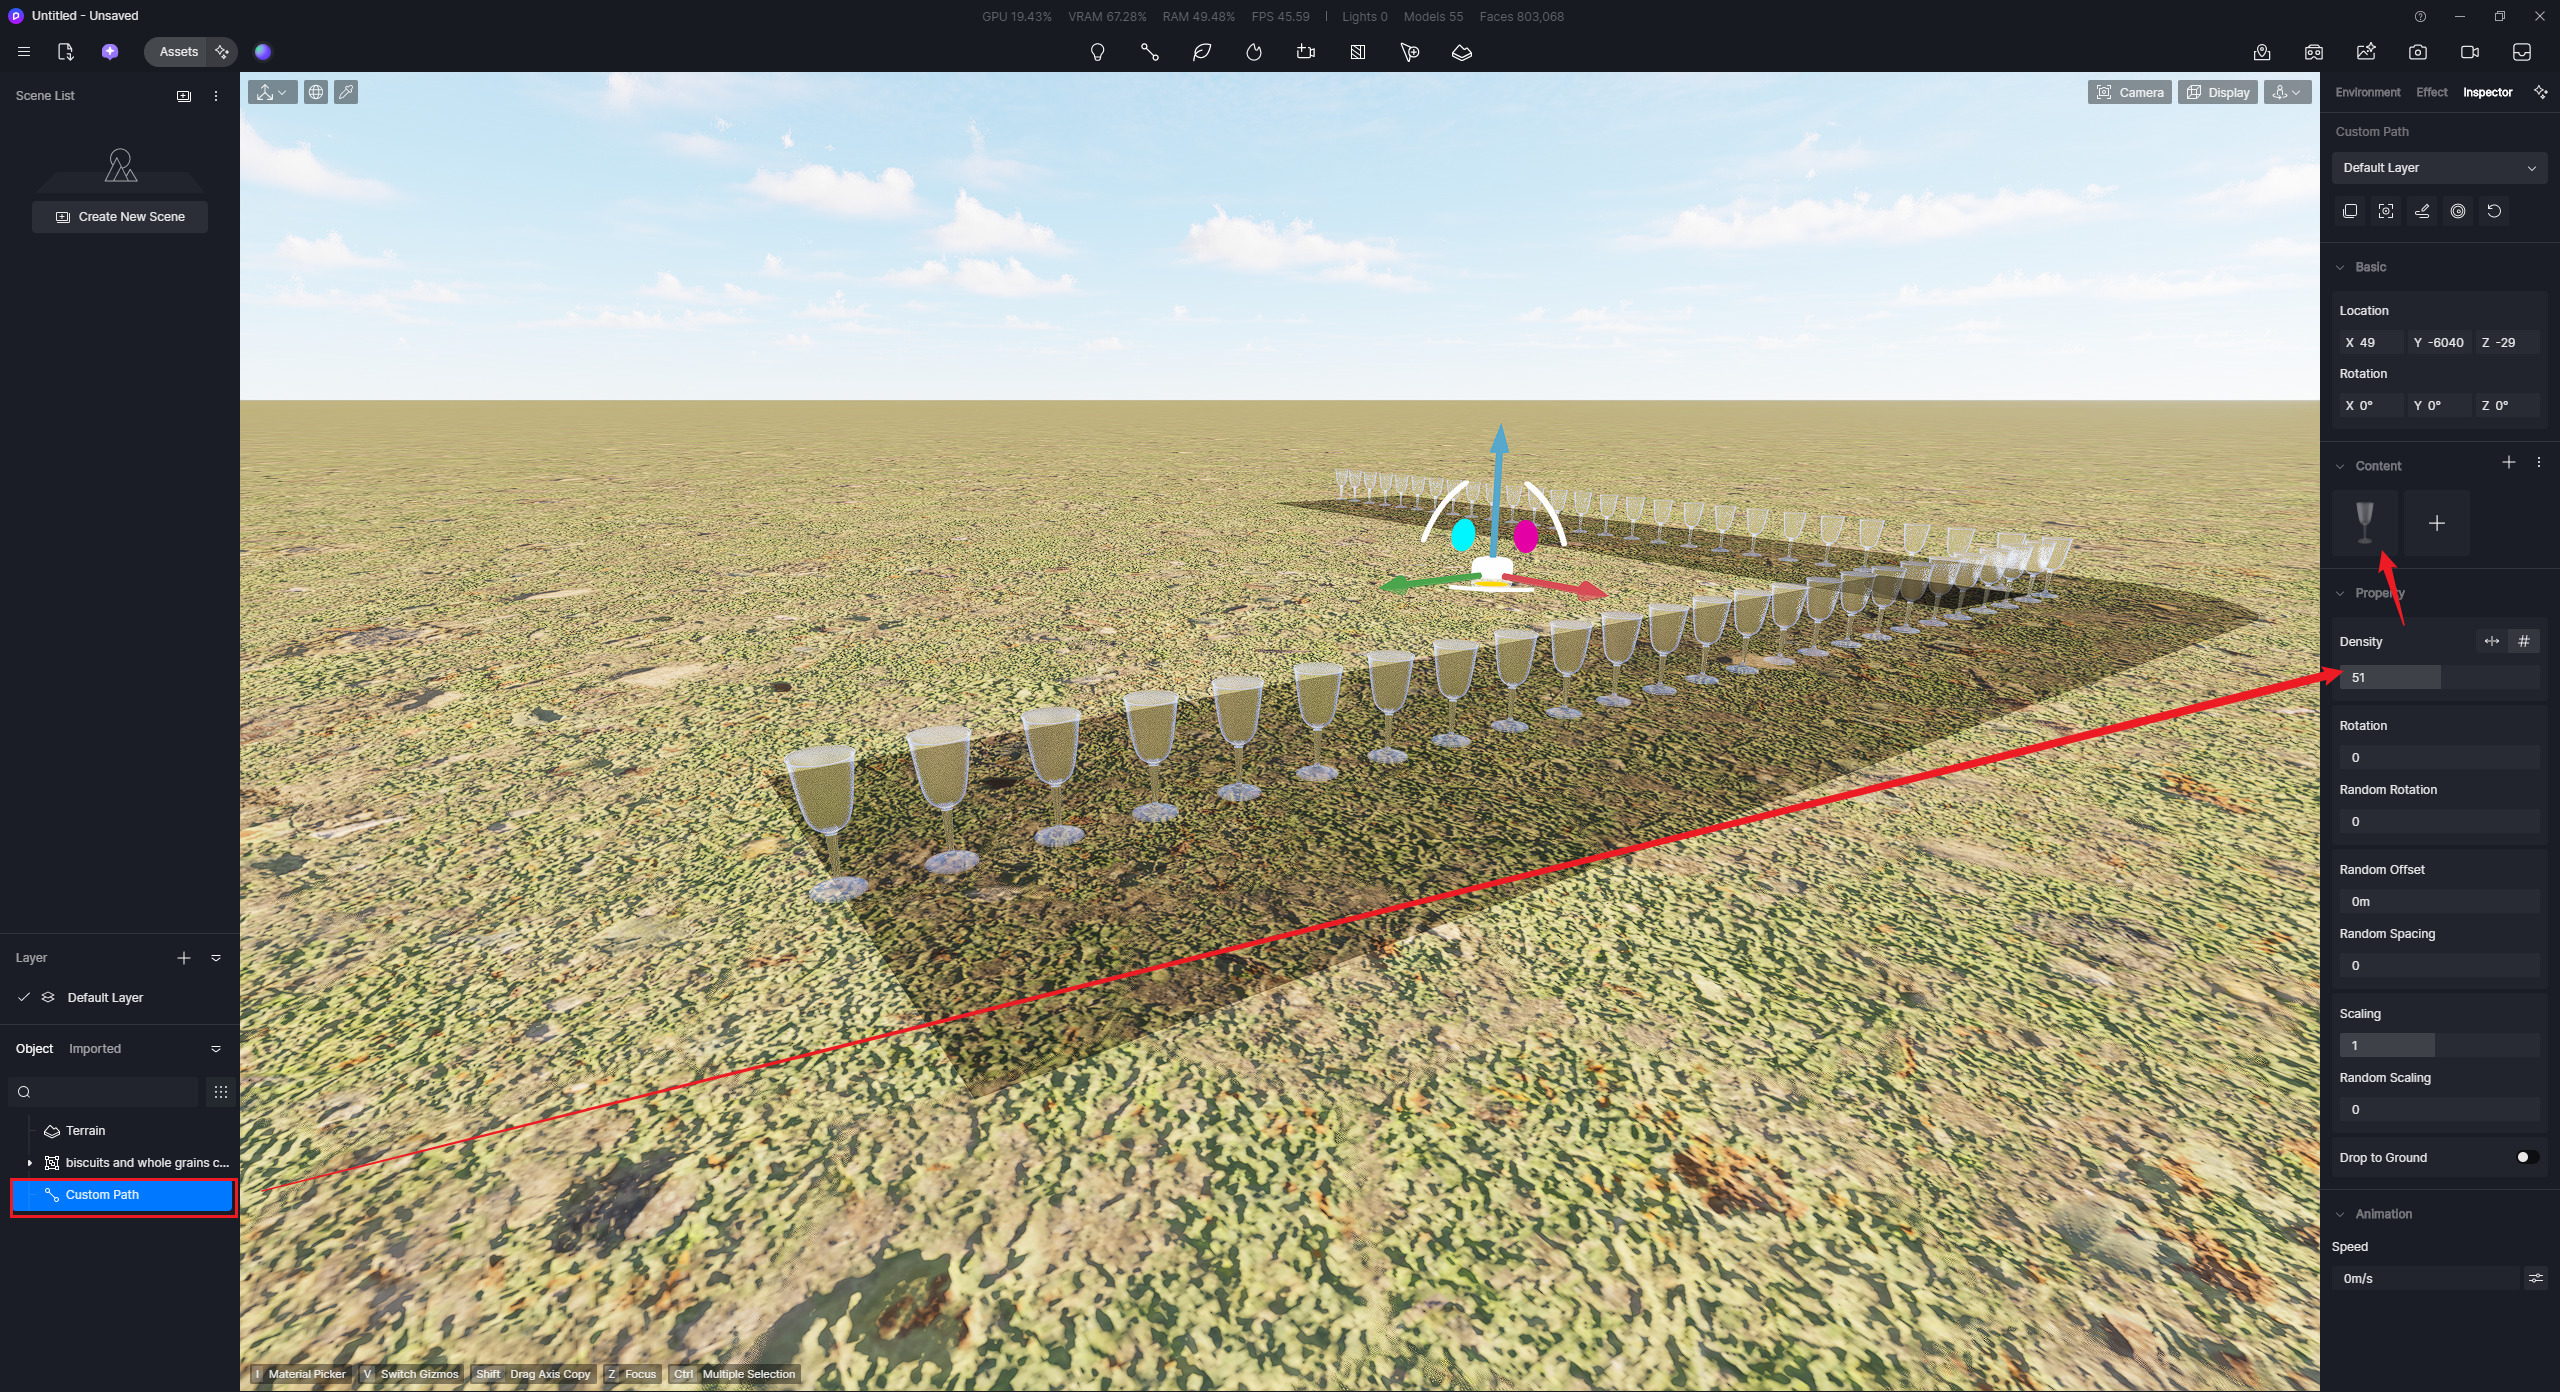
Task: Toggle the count-based density # button
Action: point(2524,641)
